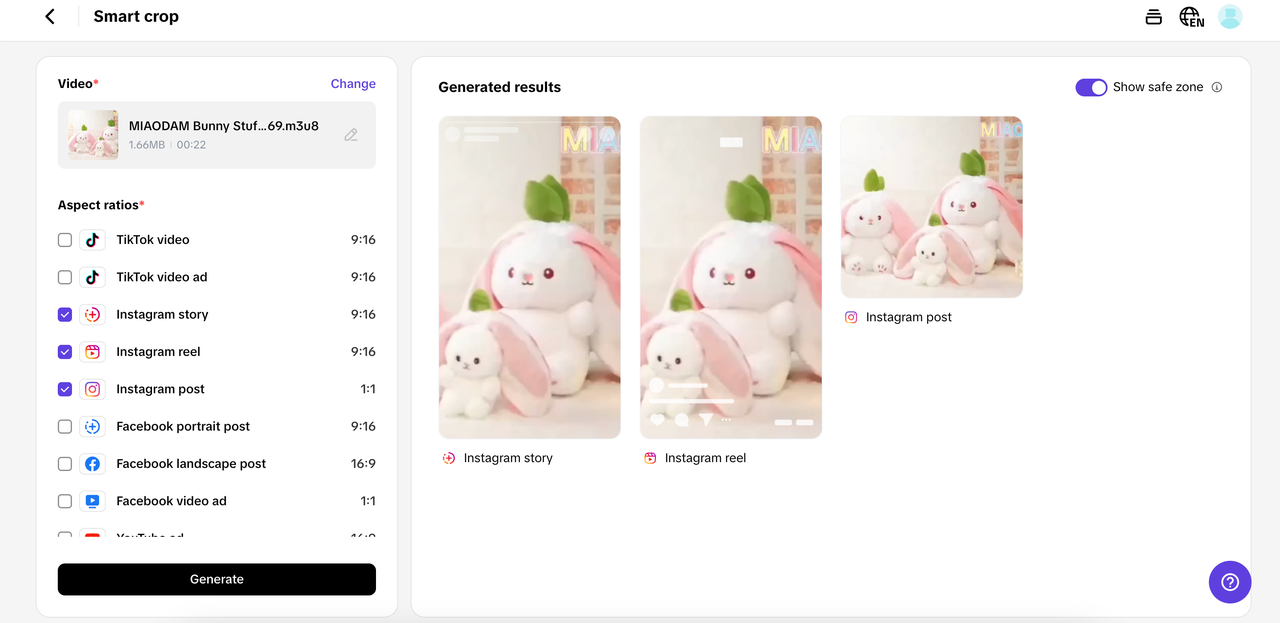Open the help question mark button

(1229, 582)
